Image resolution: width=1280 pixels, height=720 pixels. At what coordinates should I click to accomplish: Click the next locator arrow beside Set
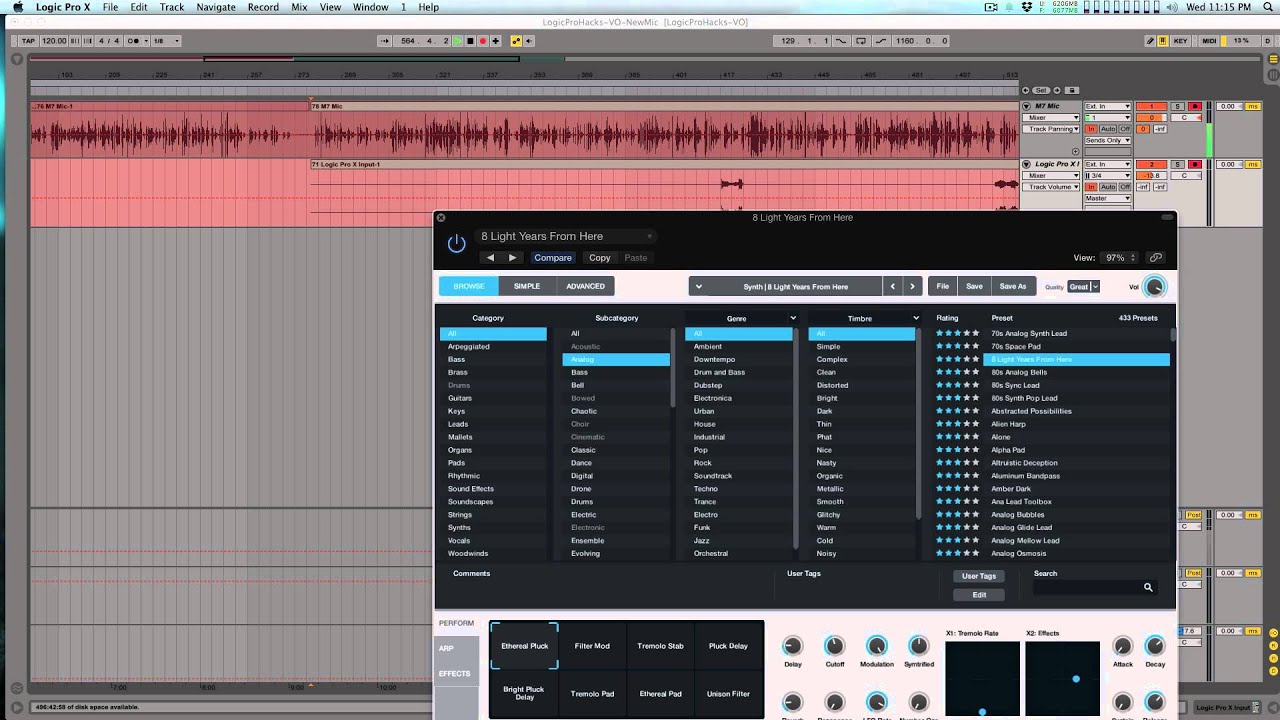[1057, 90]
